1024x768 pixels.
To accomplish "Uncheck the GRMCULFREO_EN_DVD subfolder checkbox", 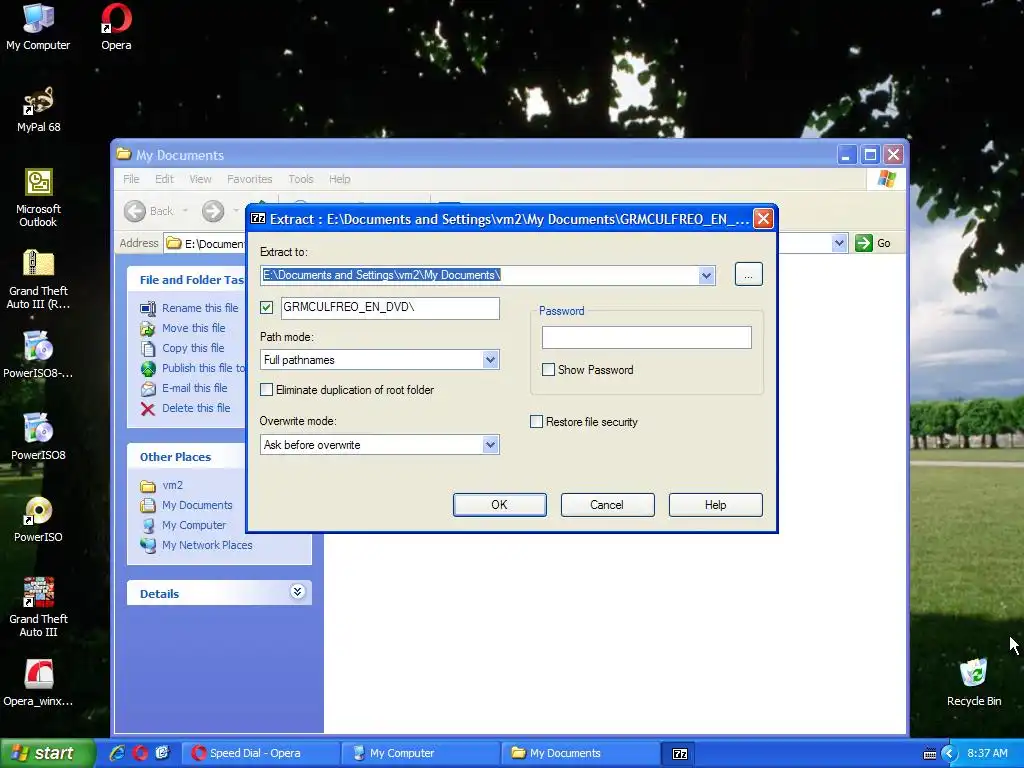I will 266,308.
